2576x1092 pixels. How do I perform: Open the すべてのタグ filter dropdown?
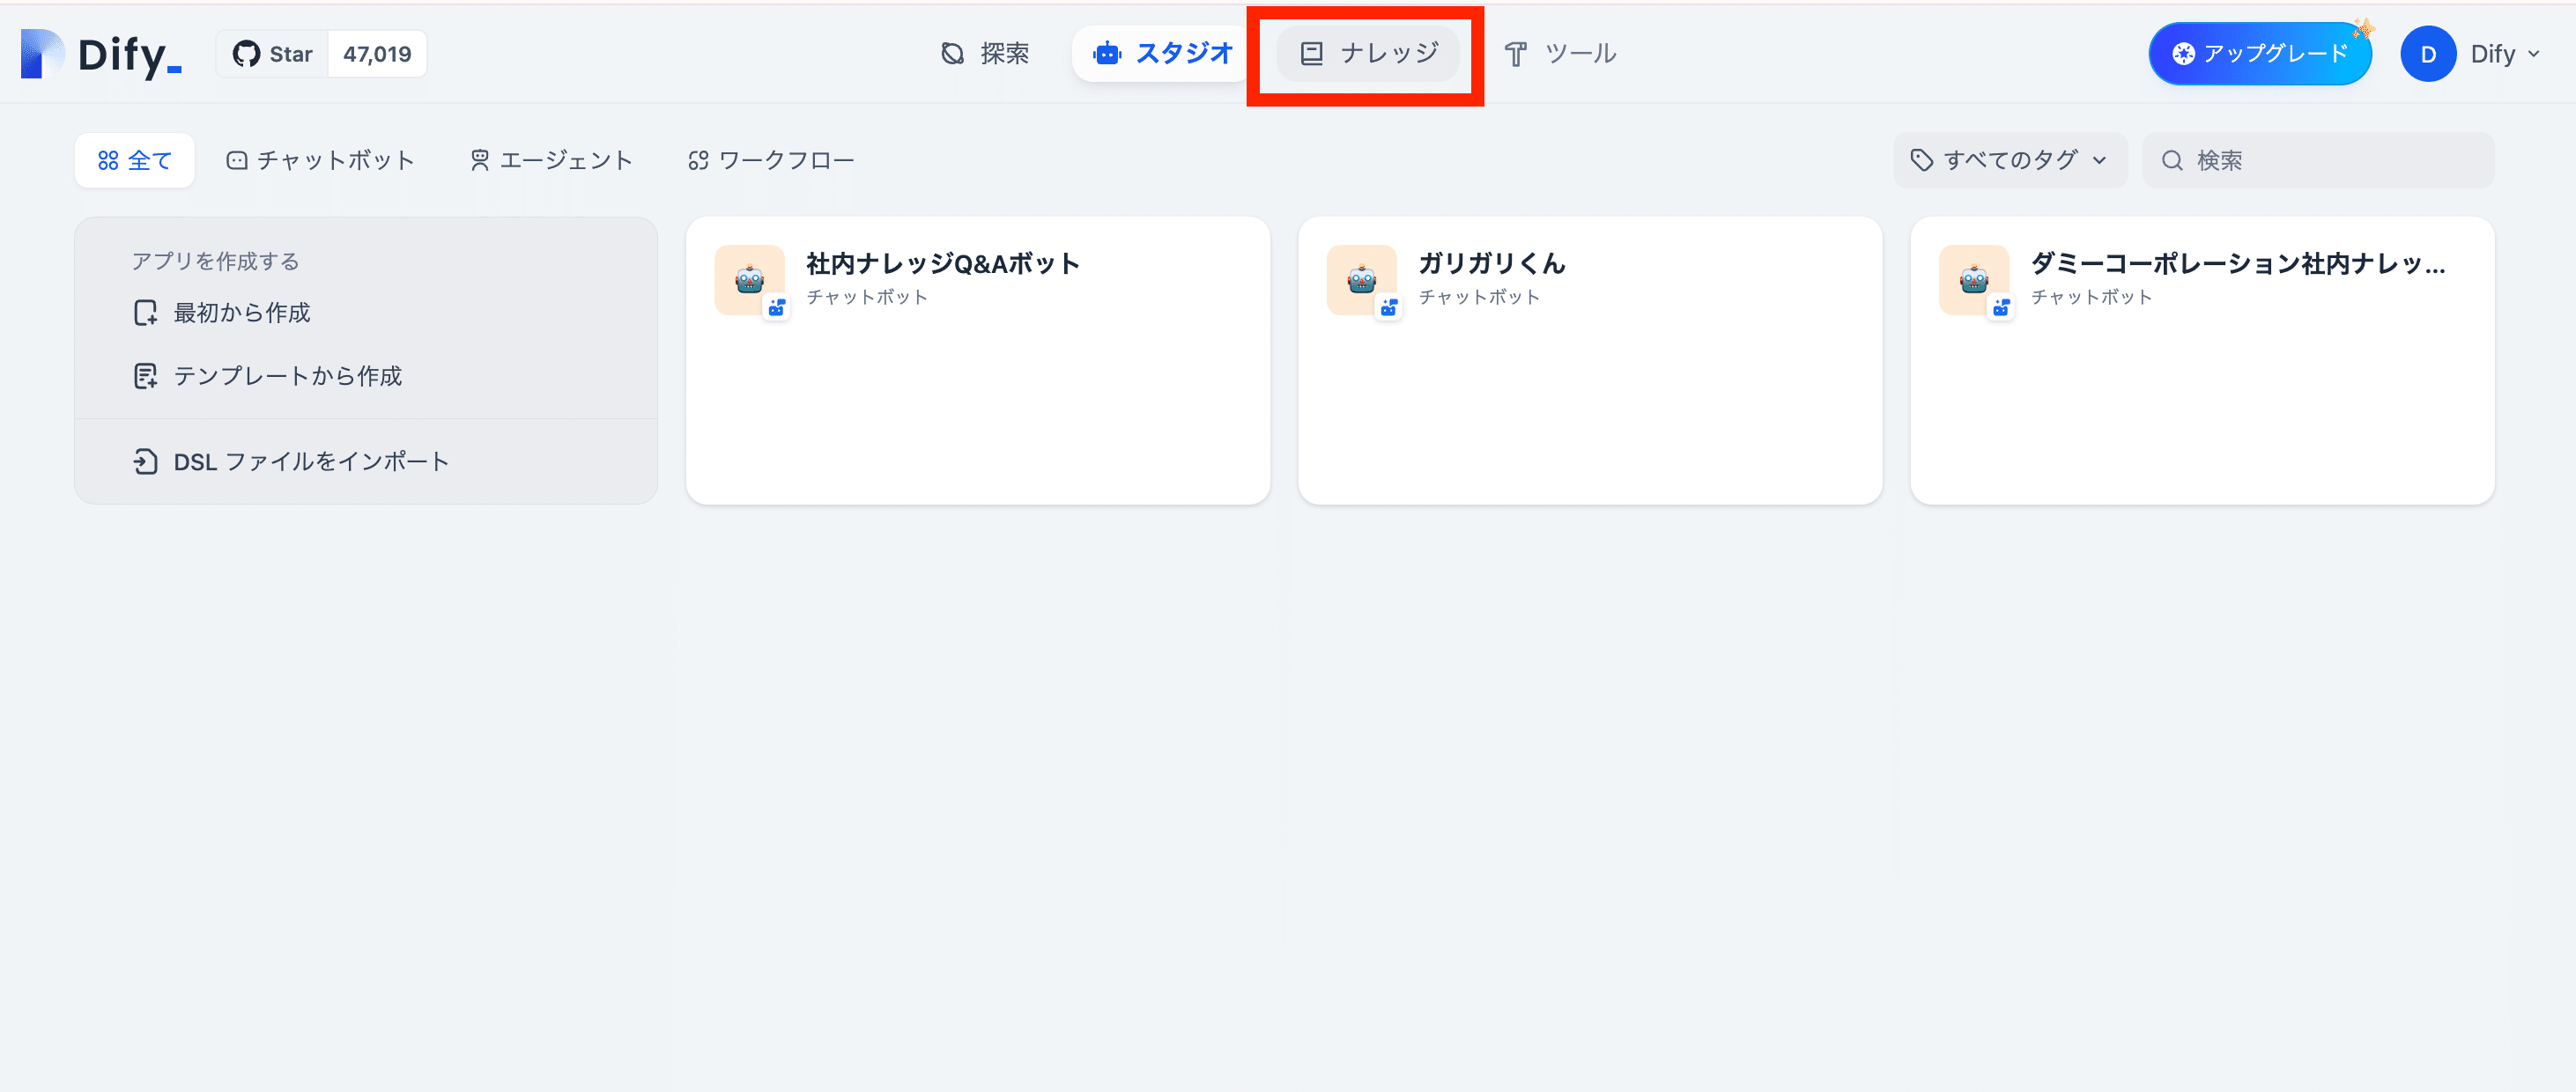tap(2010, 160)
